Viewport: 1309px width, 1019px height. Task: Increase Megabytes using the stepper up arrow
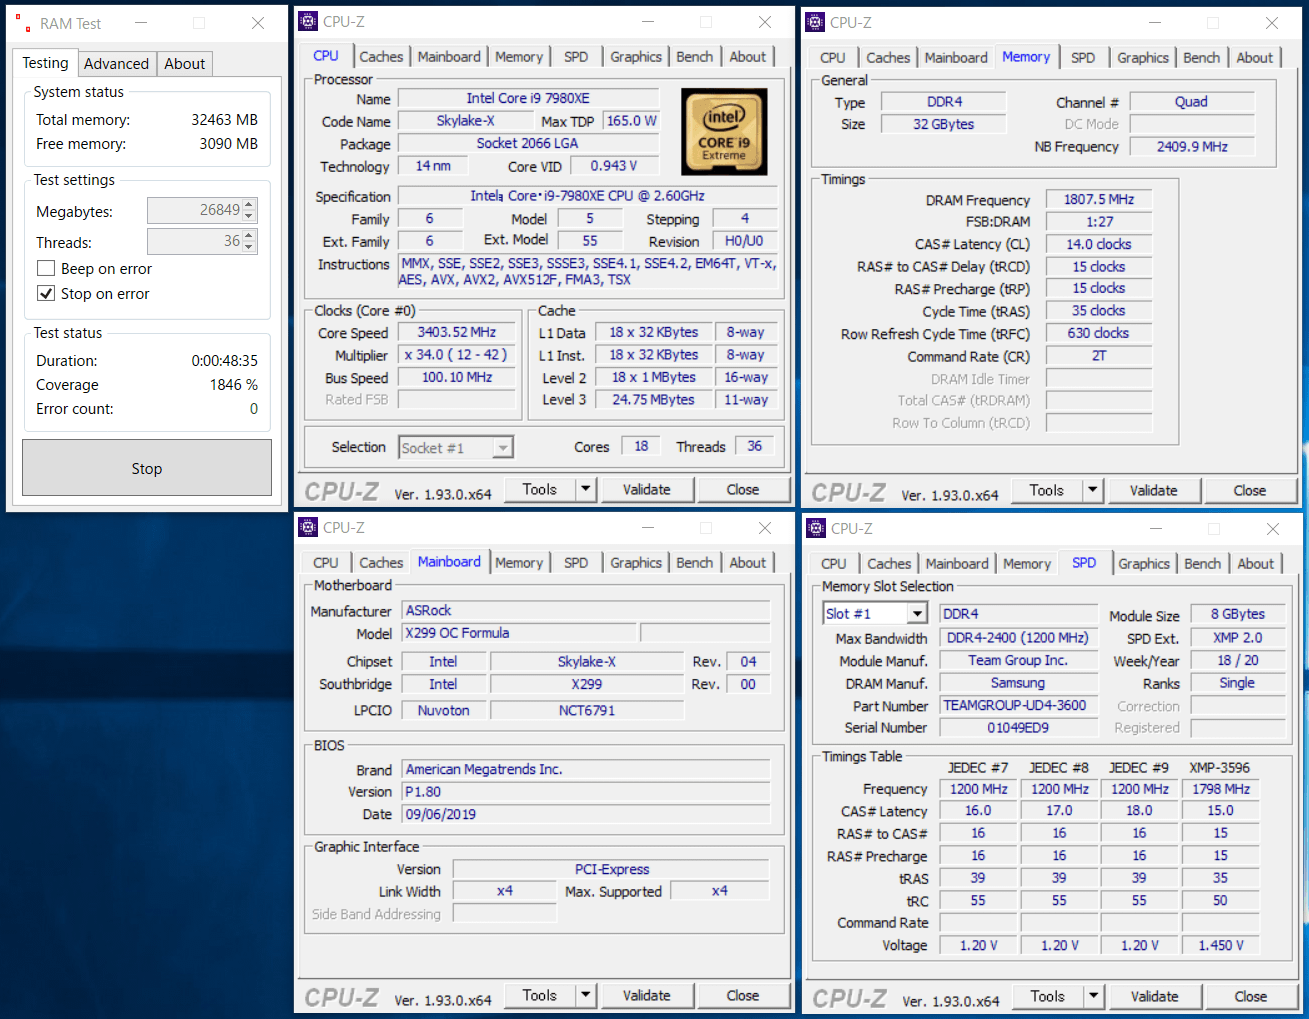249,204
